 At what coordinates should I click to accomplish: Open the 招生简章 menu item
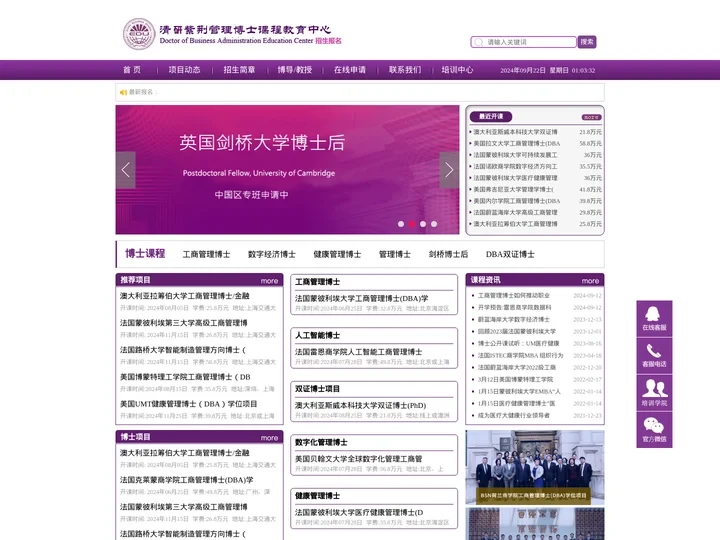[x=239, y=70]
